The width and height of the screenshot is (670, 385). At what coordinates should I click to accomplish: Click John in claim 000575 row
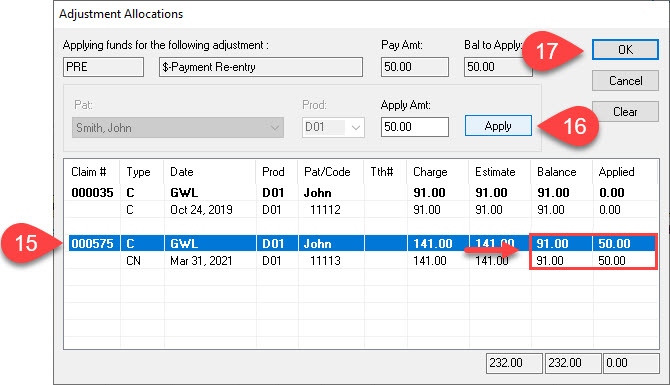tap(317, 244)
